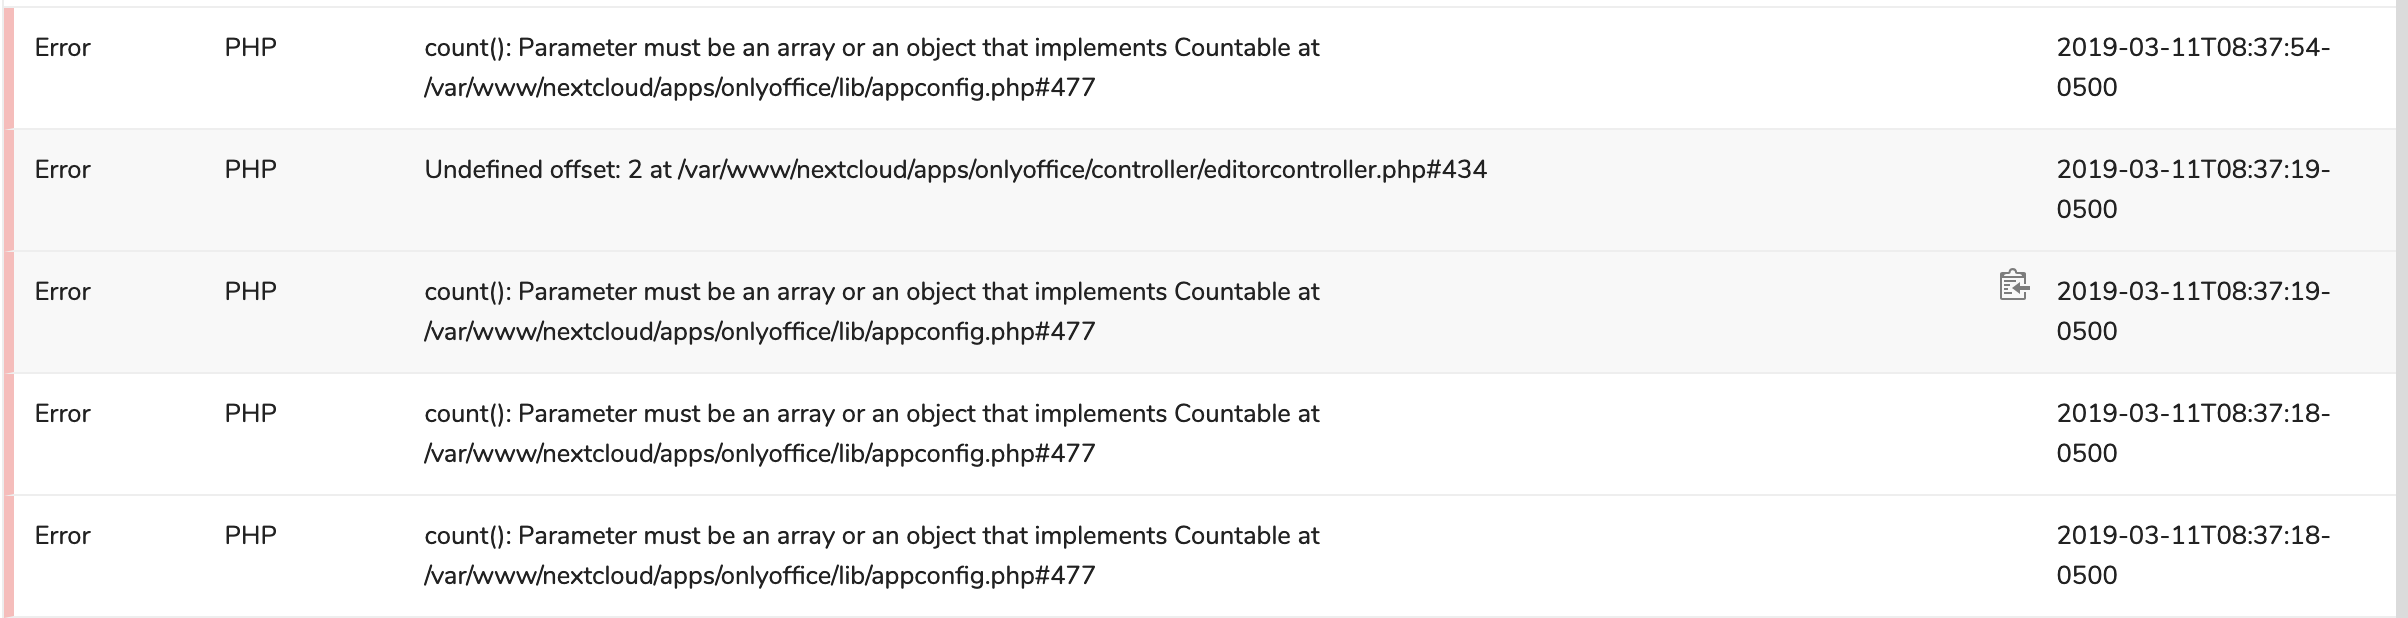Viewport: 2408px width, 618px height.
Task: Click the appconfig.php#477 file path text
Action: (x=760, y=87)
